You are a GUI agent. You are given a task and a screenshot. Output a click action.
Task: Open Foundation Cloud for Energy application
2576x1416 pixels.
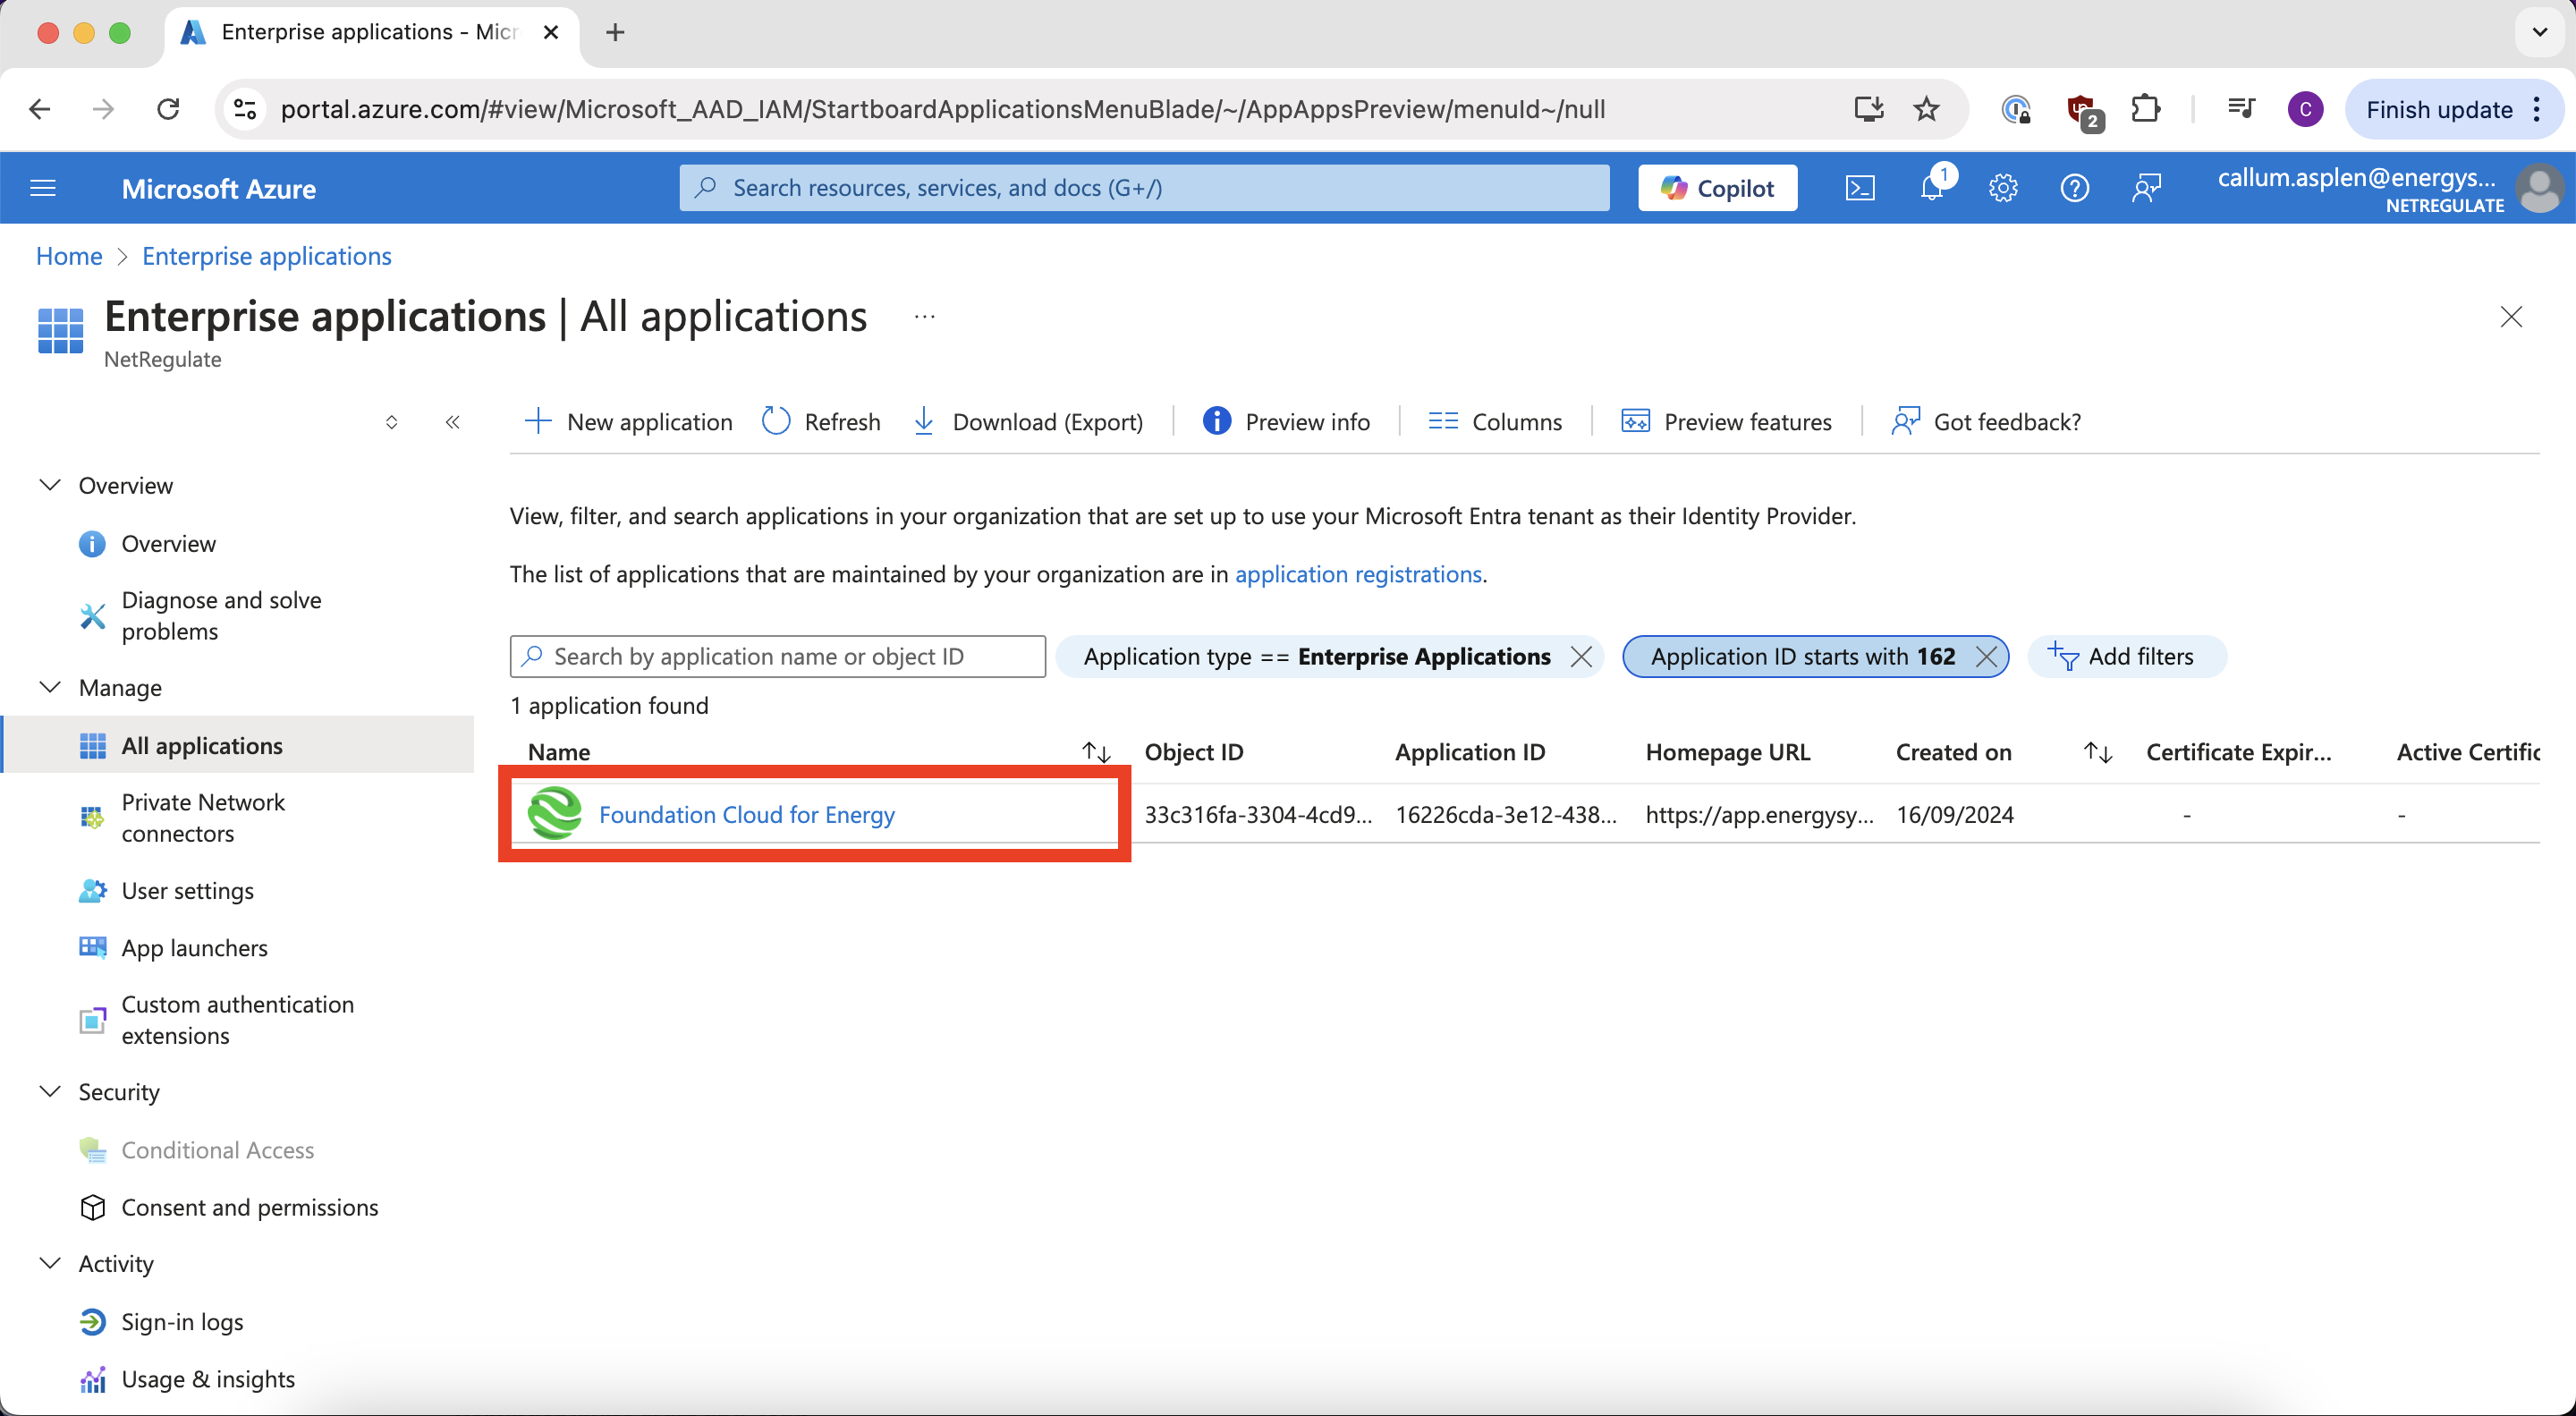[x=746, y=814]
